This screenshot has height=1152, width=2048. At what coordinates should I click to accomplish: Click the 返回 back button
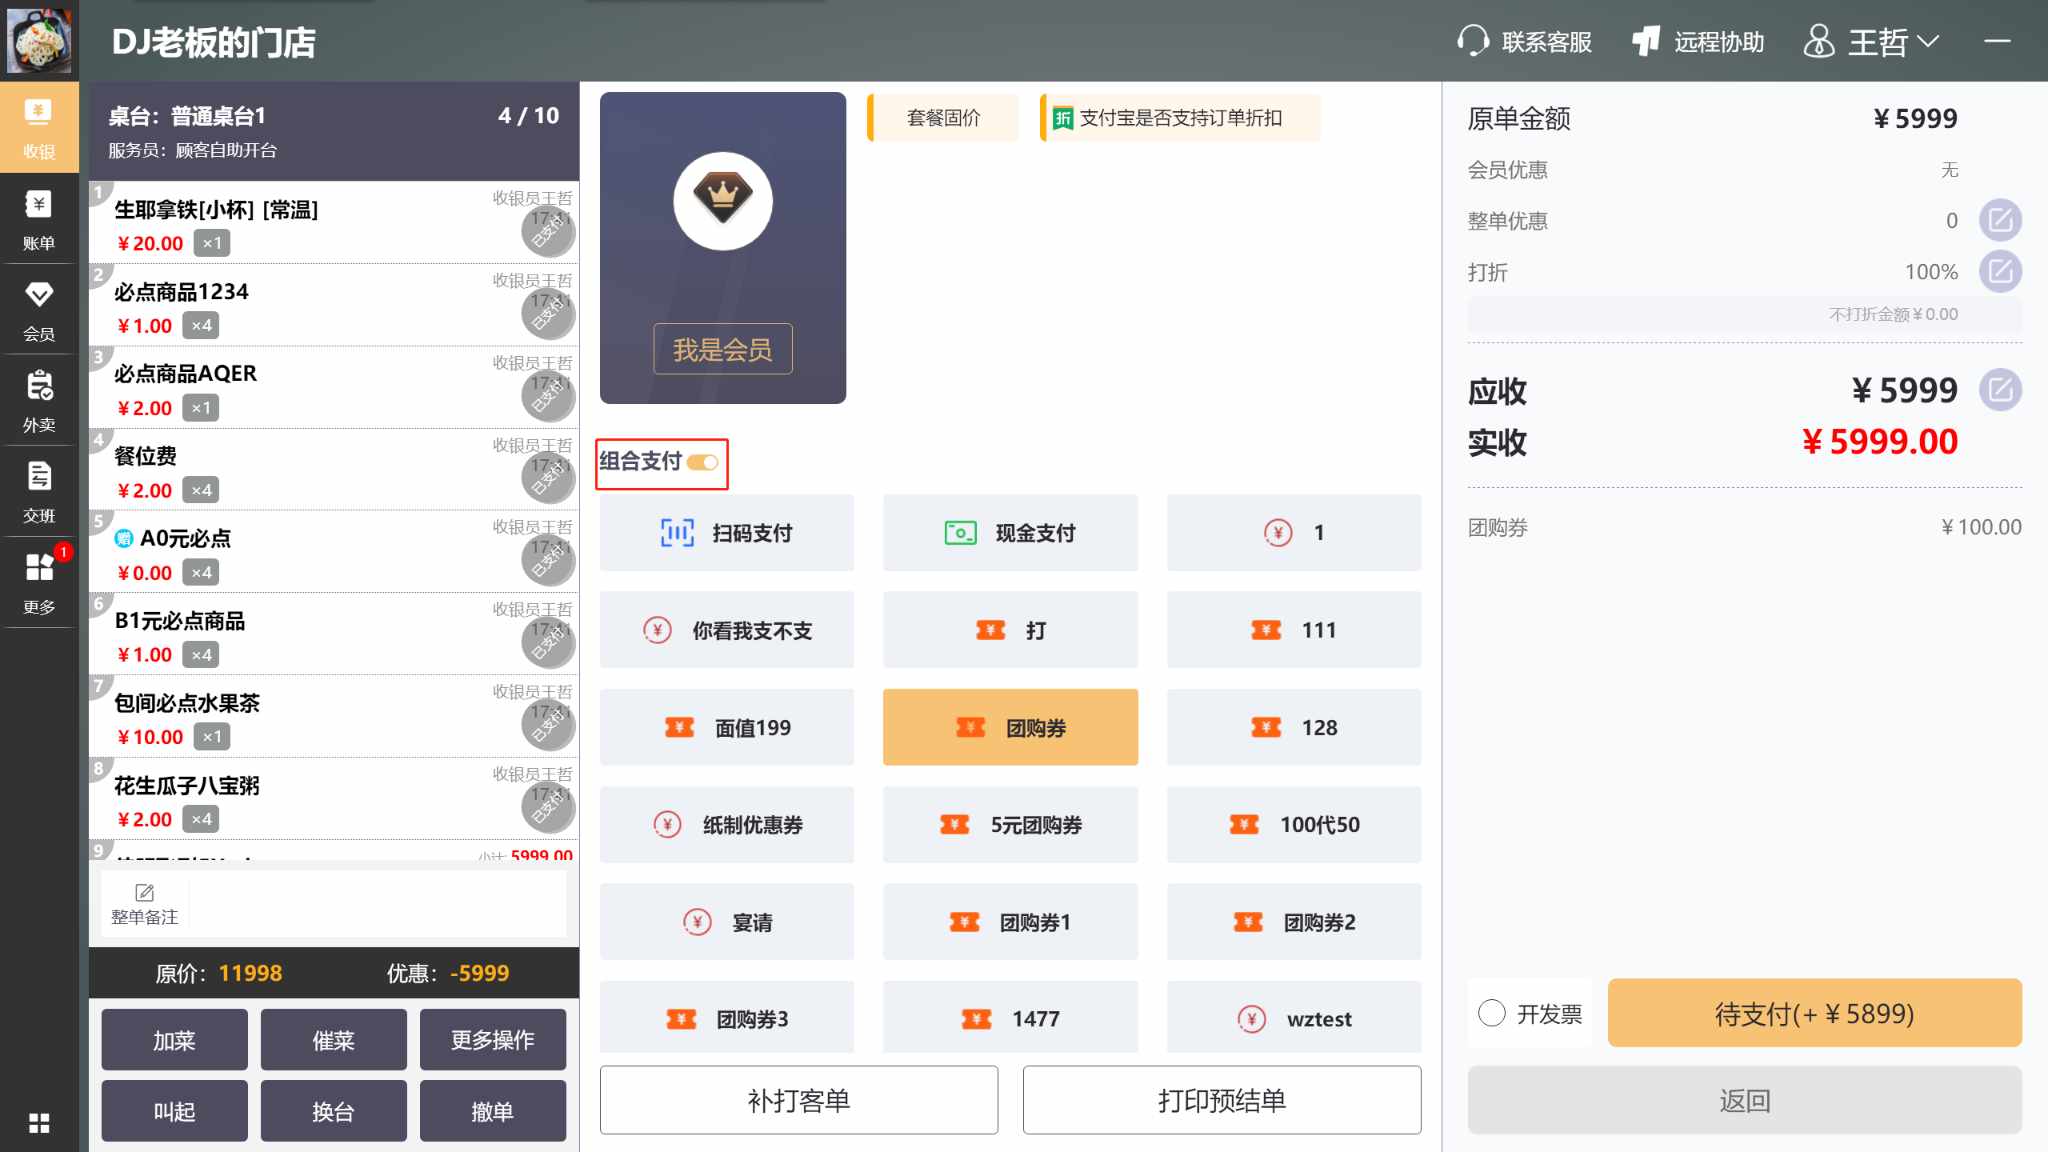coord(1744,1100)
